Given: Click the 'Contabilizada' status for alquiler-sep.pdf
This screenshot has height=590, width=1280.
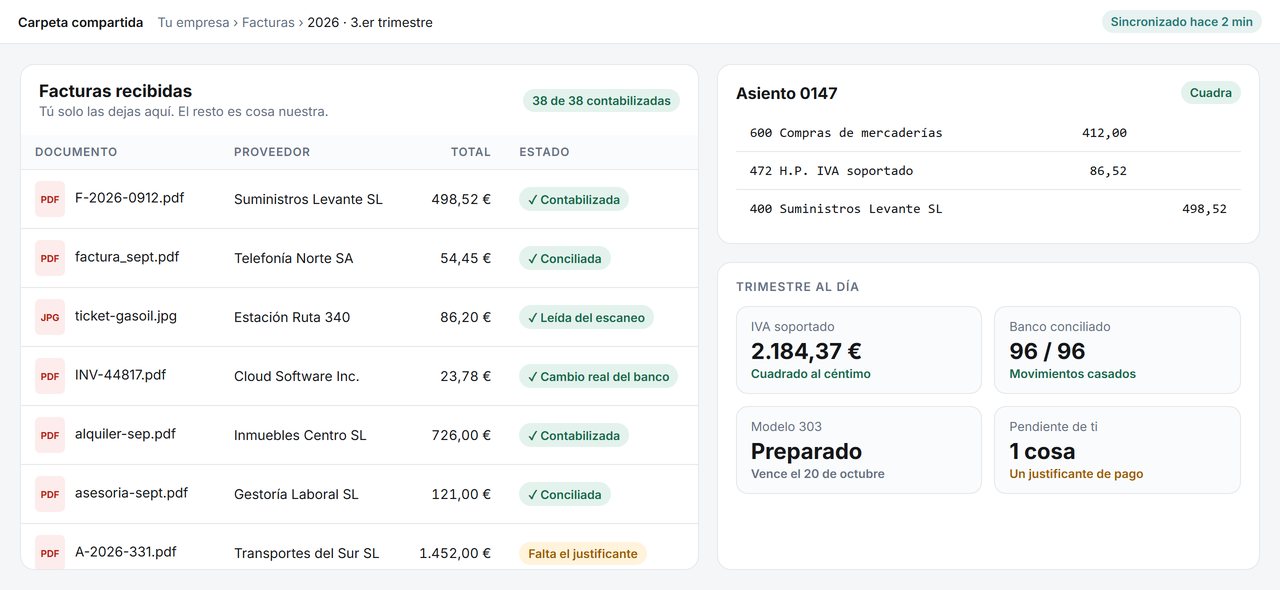Looking at the screenshot, I should tap(574, 435).
